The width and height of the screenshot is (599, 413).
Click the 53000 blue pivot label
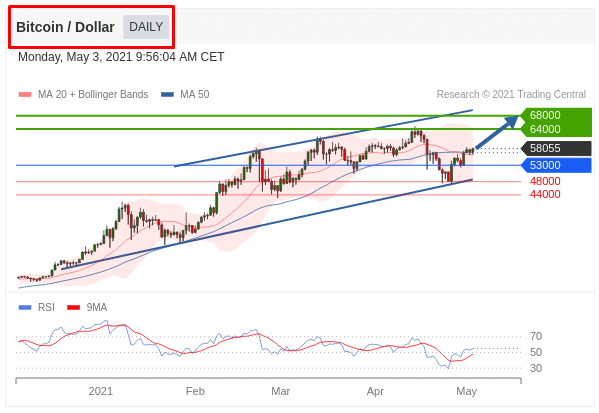tap(556, 165)
